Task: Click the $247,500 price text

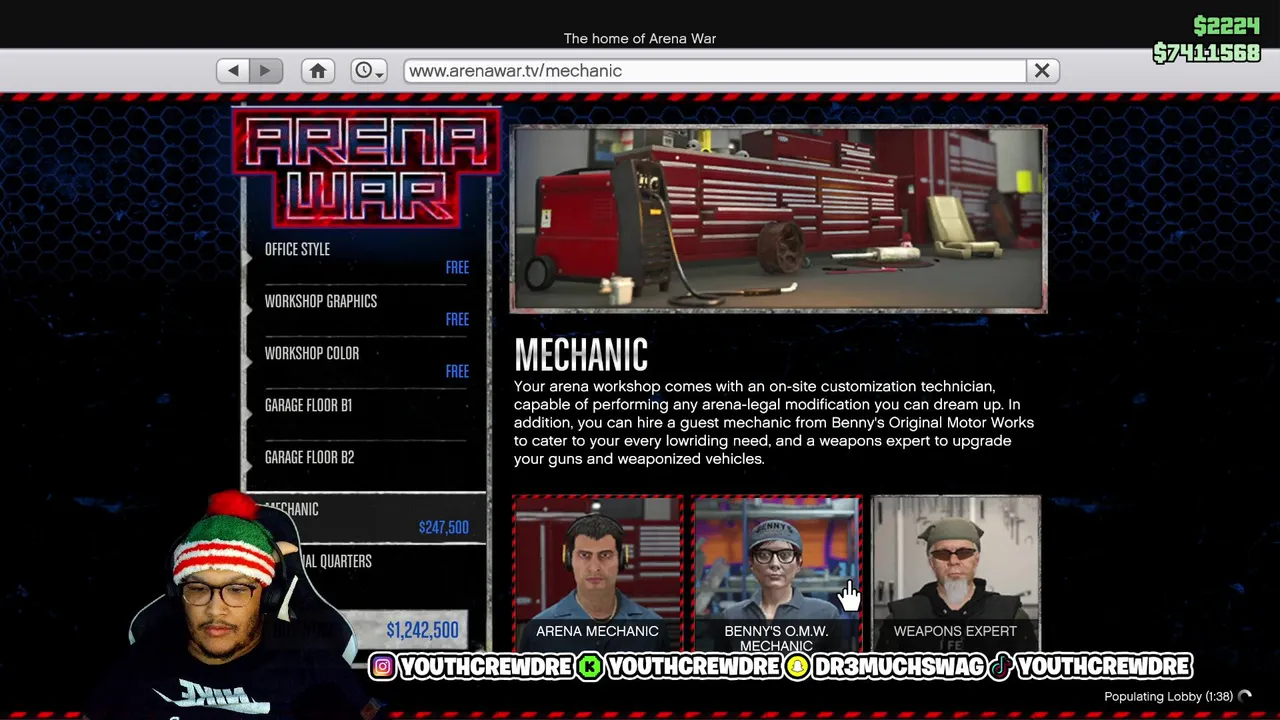Action: (x=444, y=527)
